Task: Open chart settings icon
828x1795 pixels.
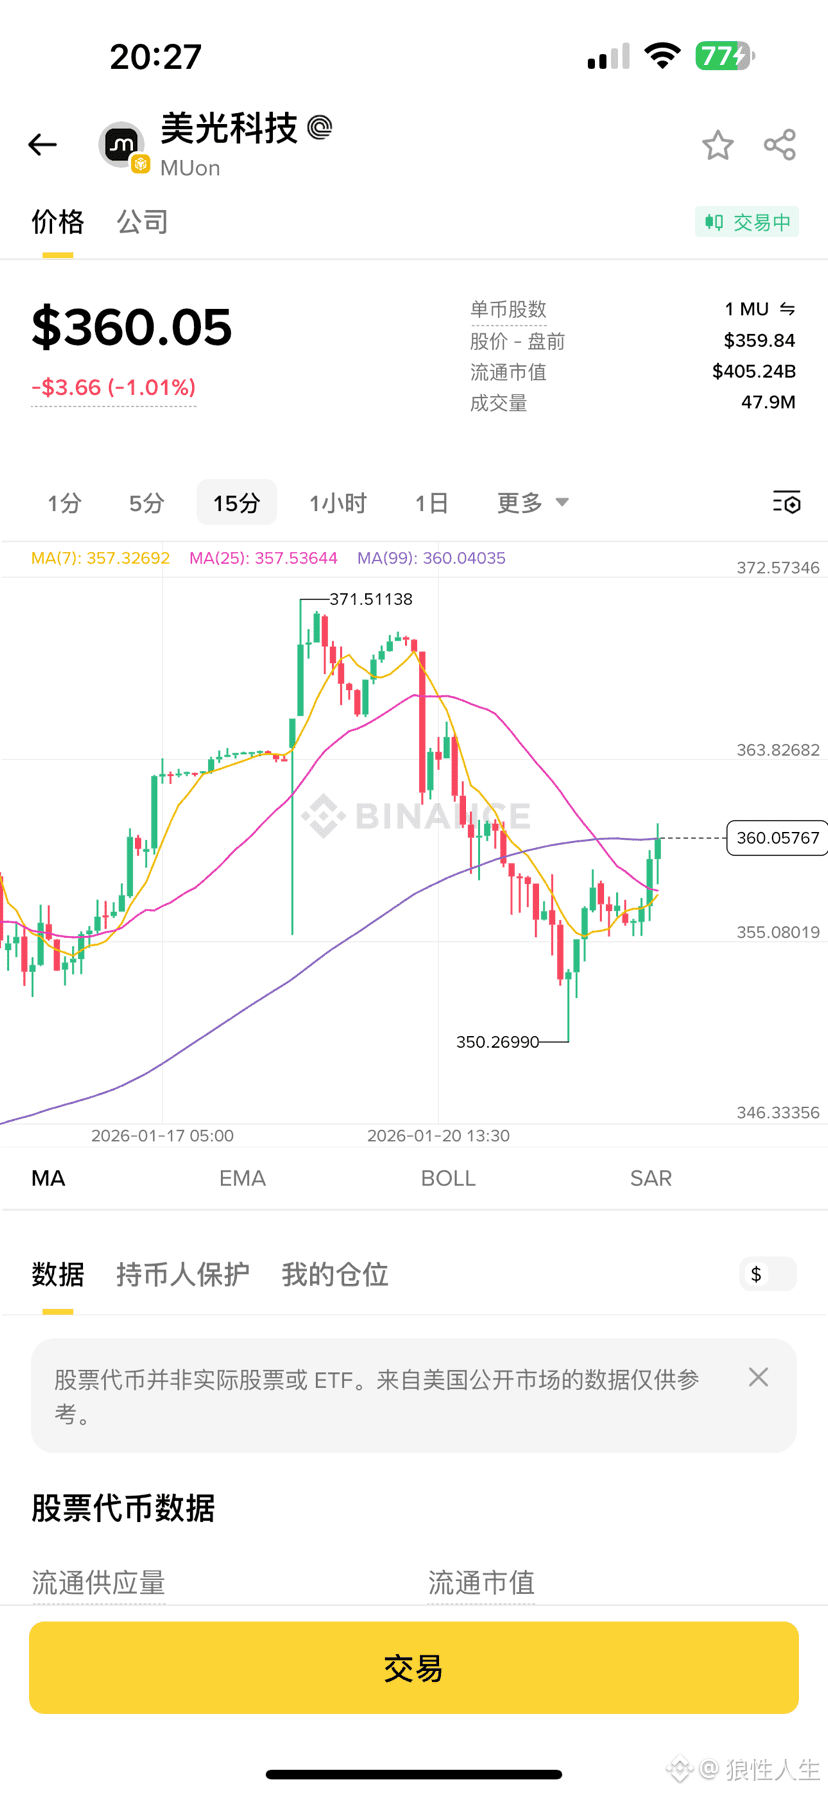Action: tap(787, 502)
